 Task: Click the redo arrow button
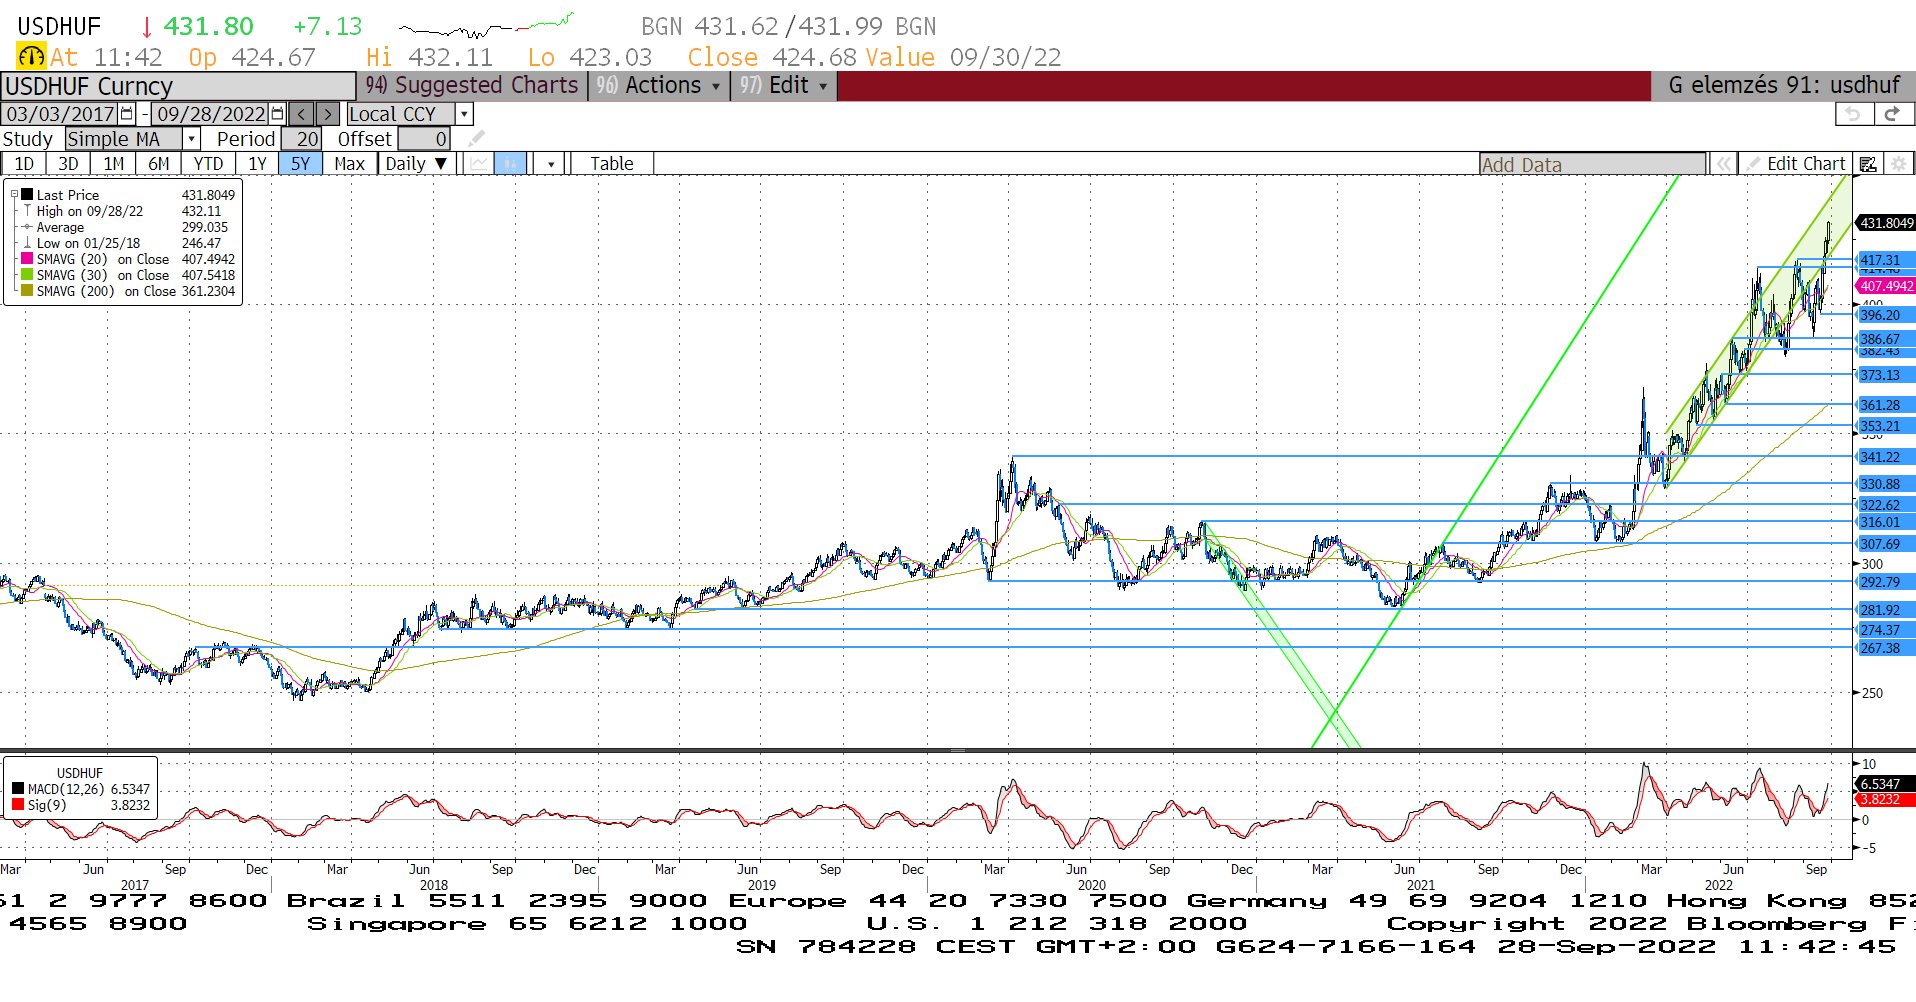1892,114
